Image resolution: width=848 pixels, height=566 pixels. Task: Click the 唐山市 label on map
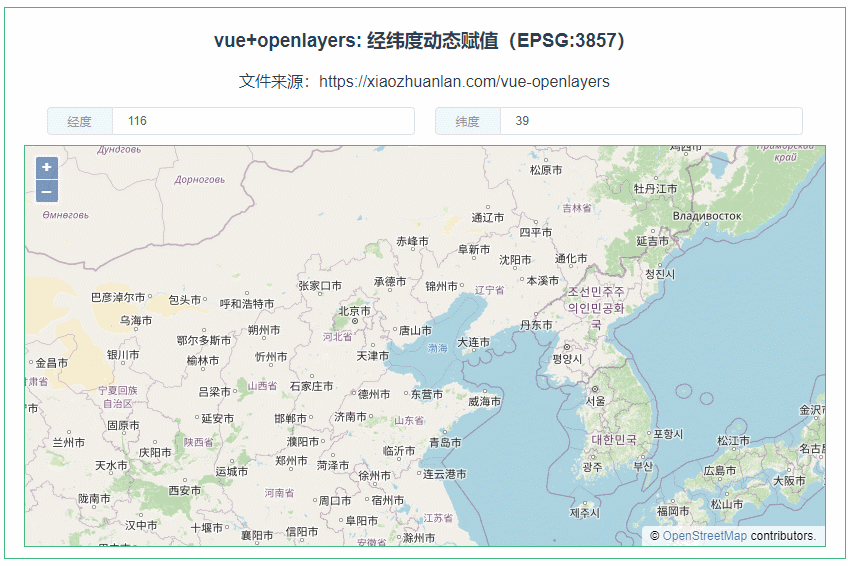415,330
